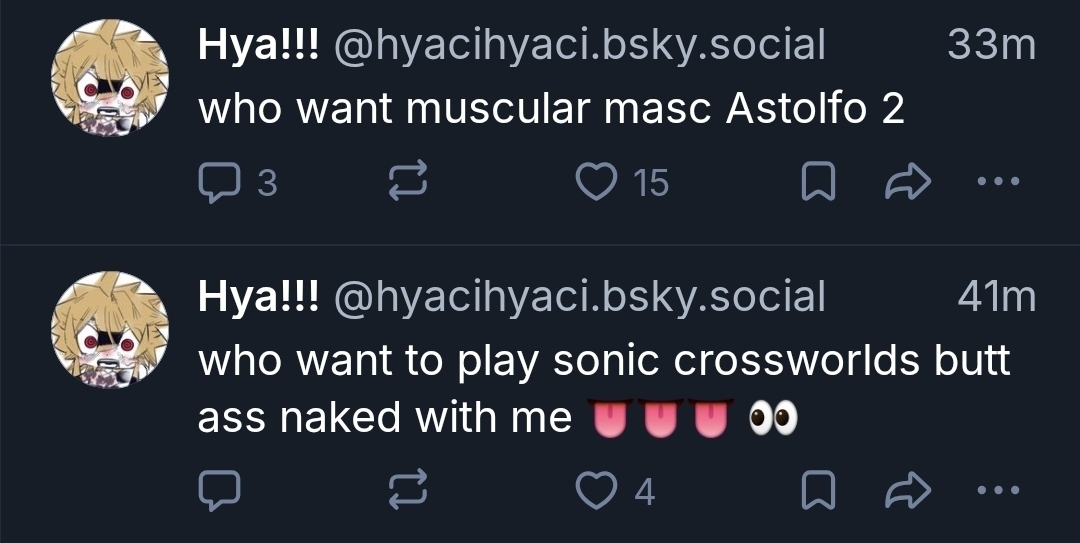
Task: Open Hya!!! profile name on the sonic post
Action: click(258, 297)
